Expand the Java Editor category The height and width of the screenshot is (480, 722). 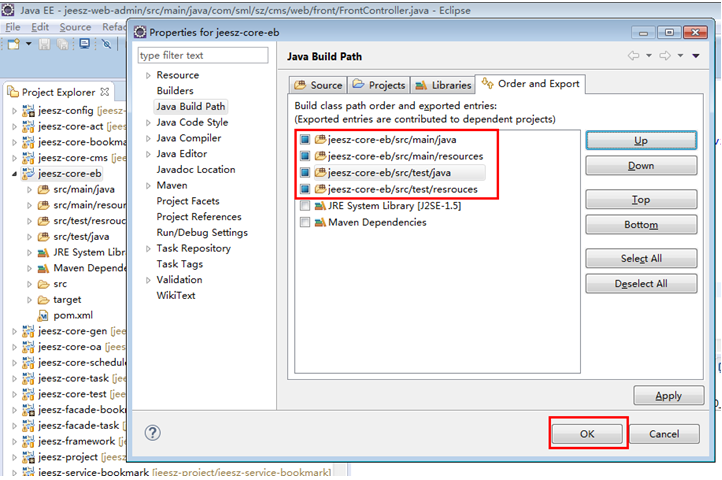[148, 154]
